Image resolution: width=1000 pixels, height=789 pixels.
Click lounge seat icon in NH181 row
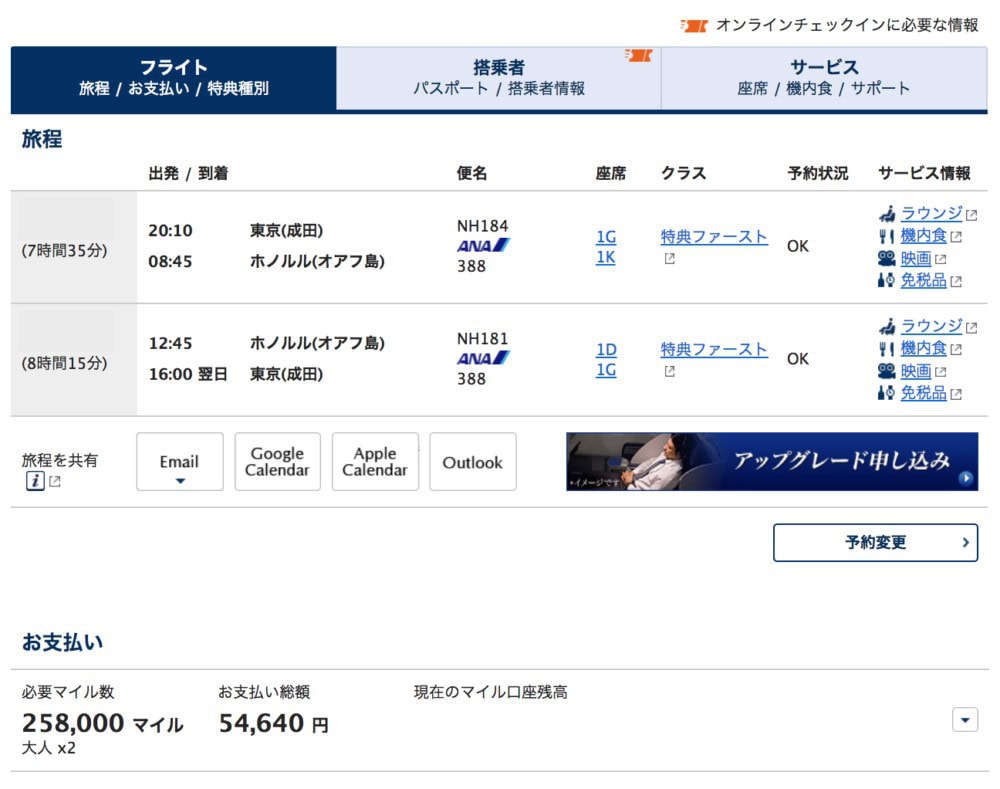(886, 326)
